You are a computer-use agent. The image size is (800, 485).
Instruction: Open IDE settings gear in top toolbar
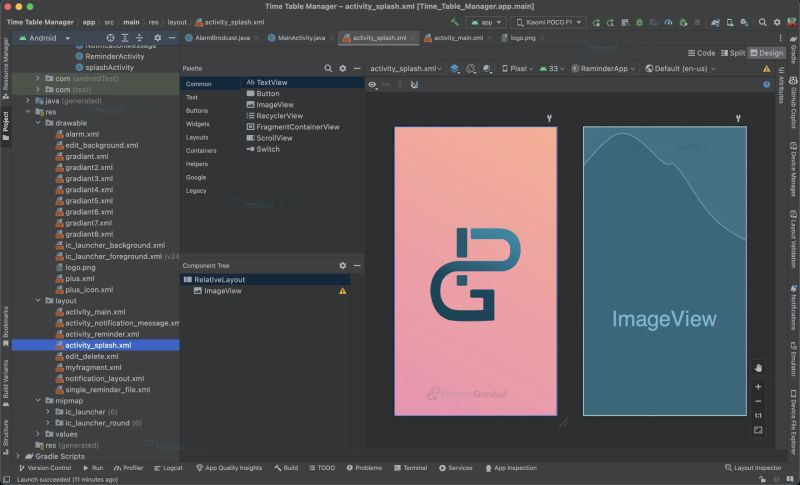[x=777, y=22]
